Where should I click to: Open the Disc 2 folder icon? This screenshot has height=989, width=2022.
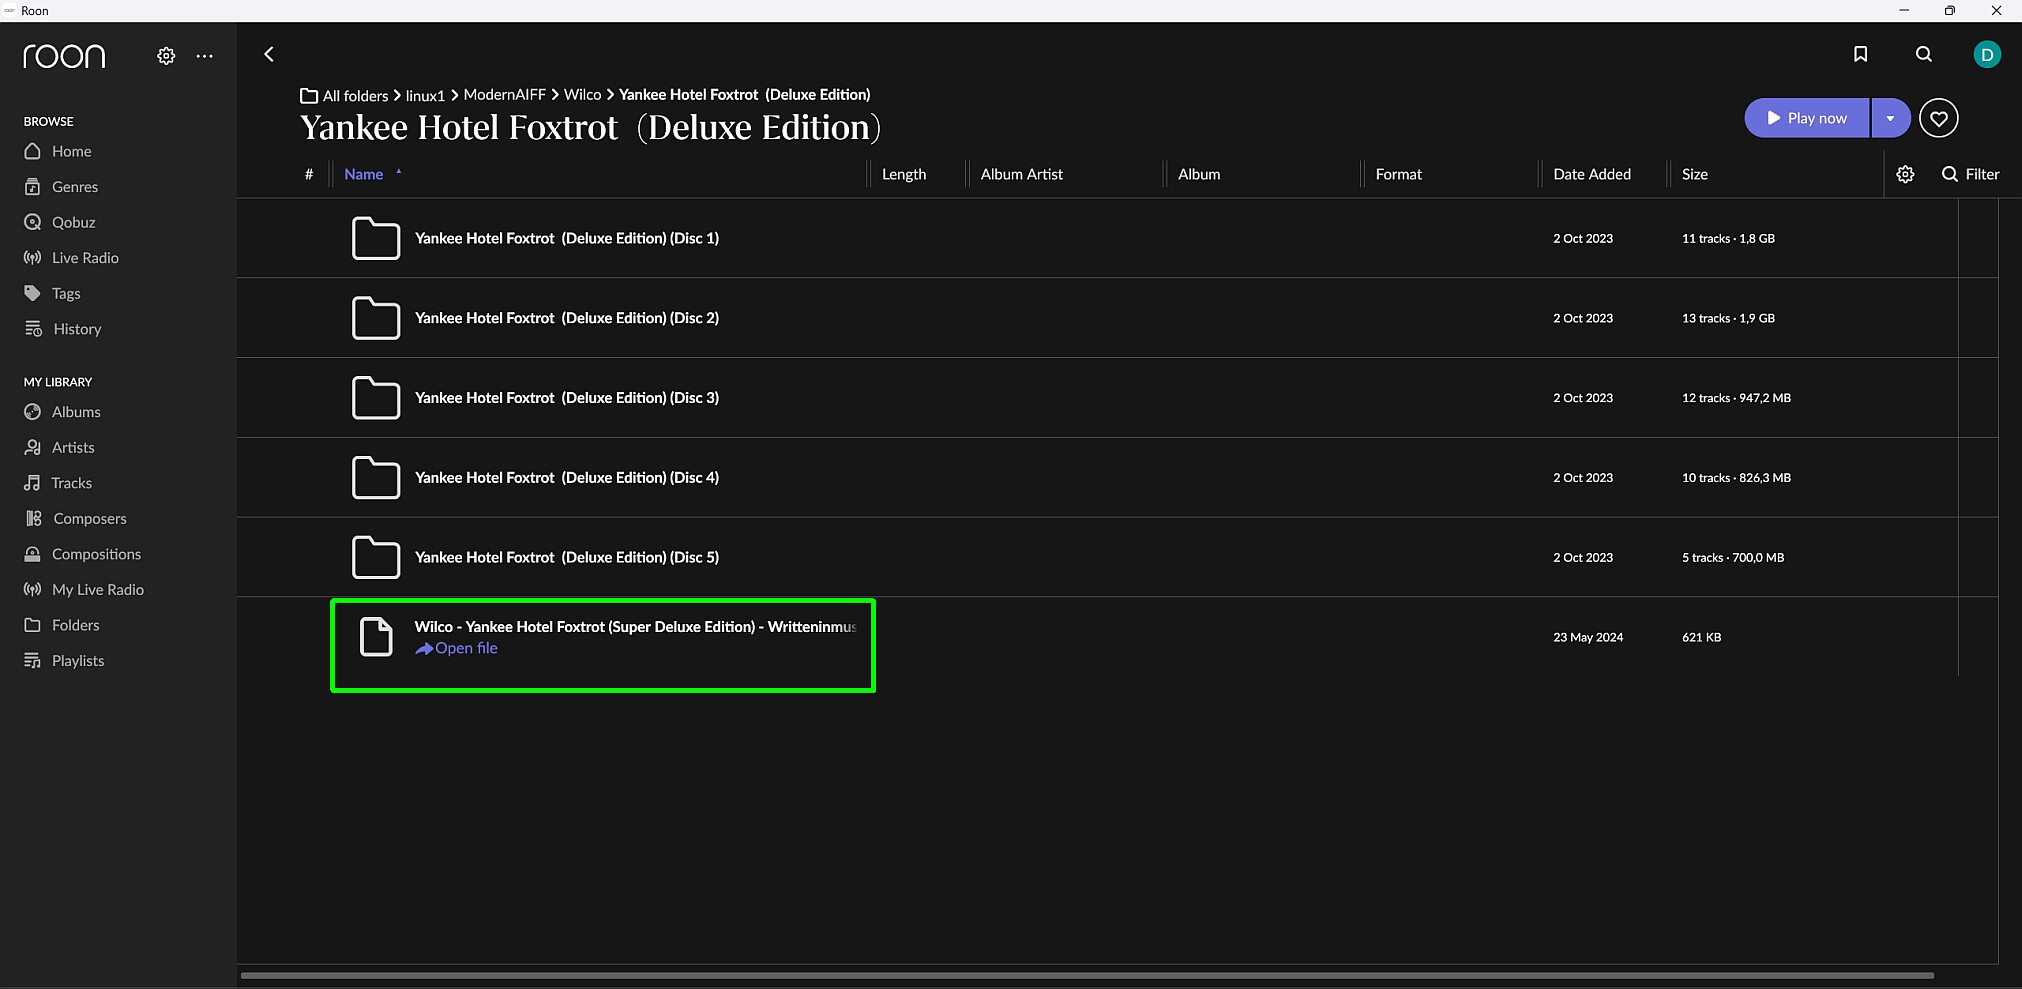click(376, 318)
